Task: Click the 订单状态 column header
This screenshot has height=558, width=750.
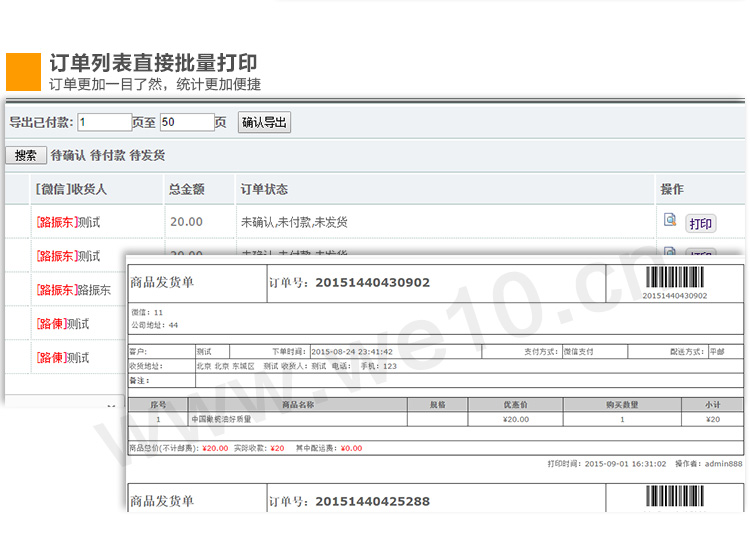Action: coord(264,189)
